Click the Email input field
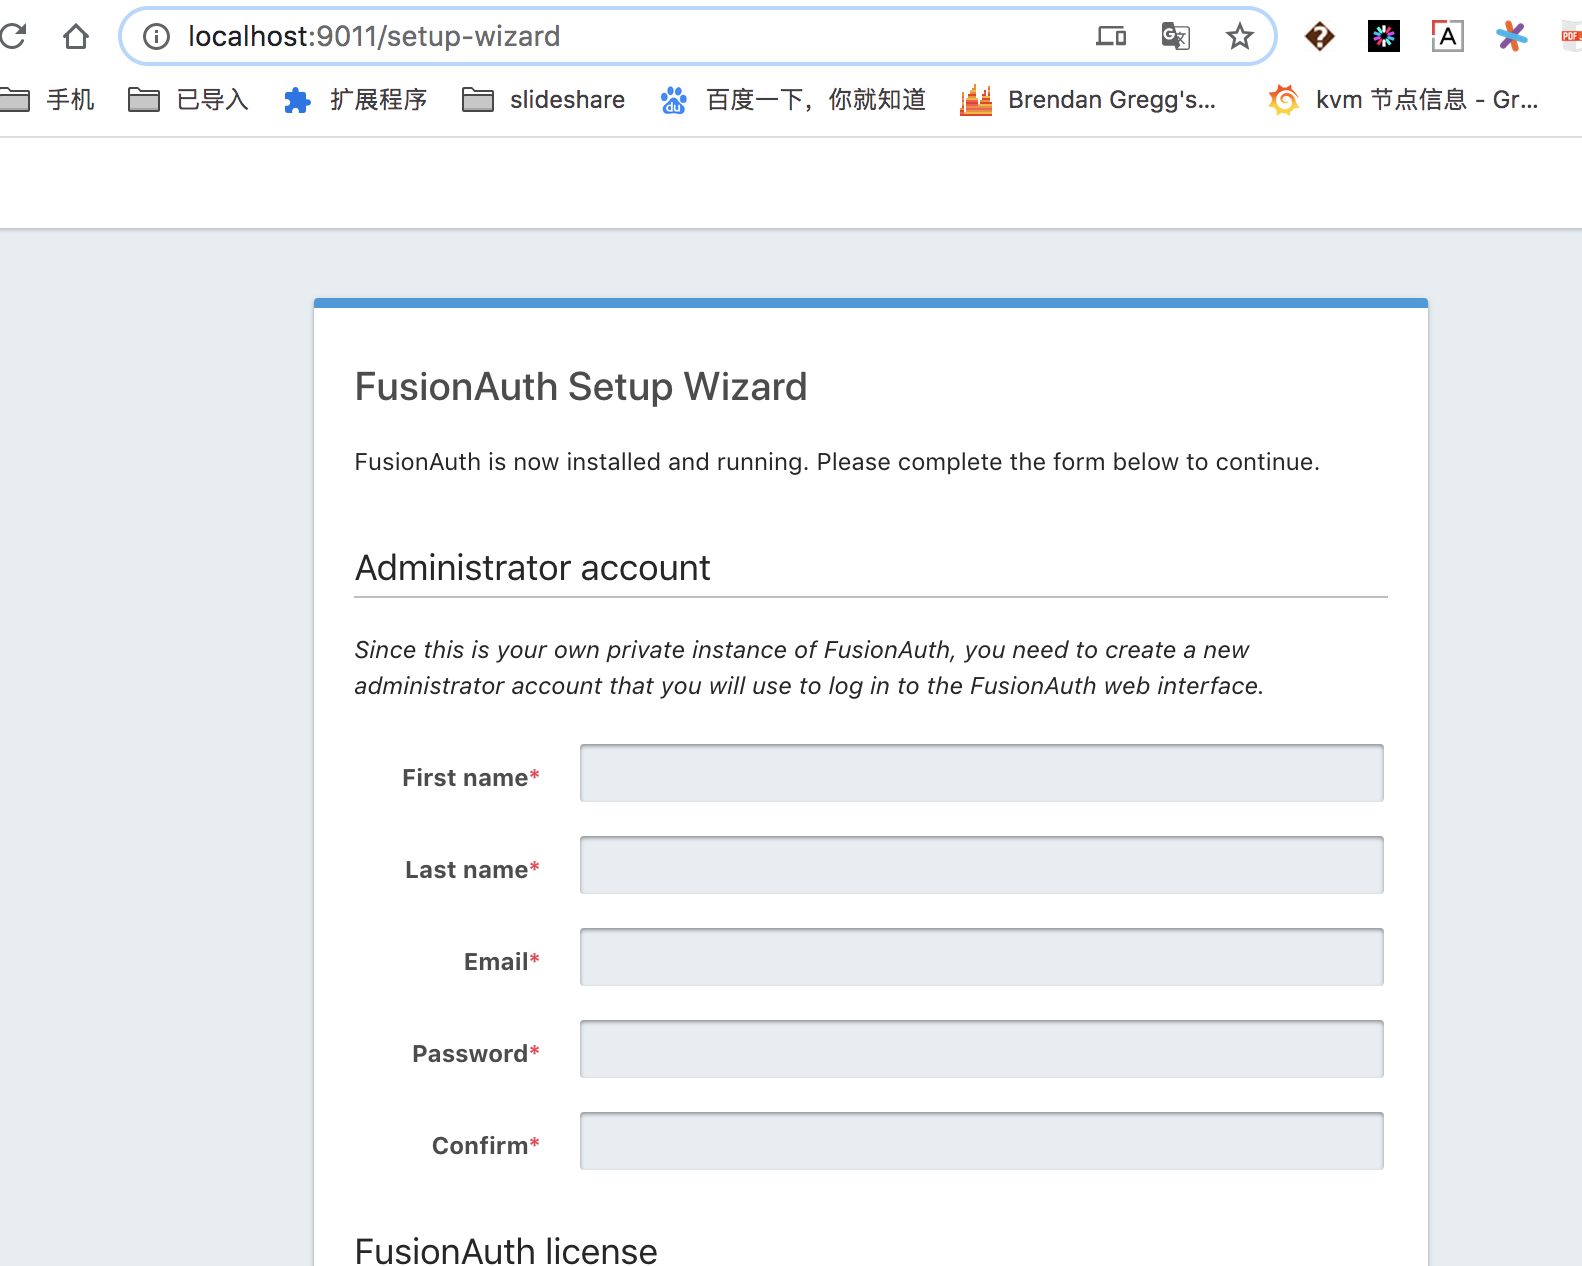 (x=981, y=957)
